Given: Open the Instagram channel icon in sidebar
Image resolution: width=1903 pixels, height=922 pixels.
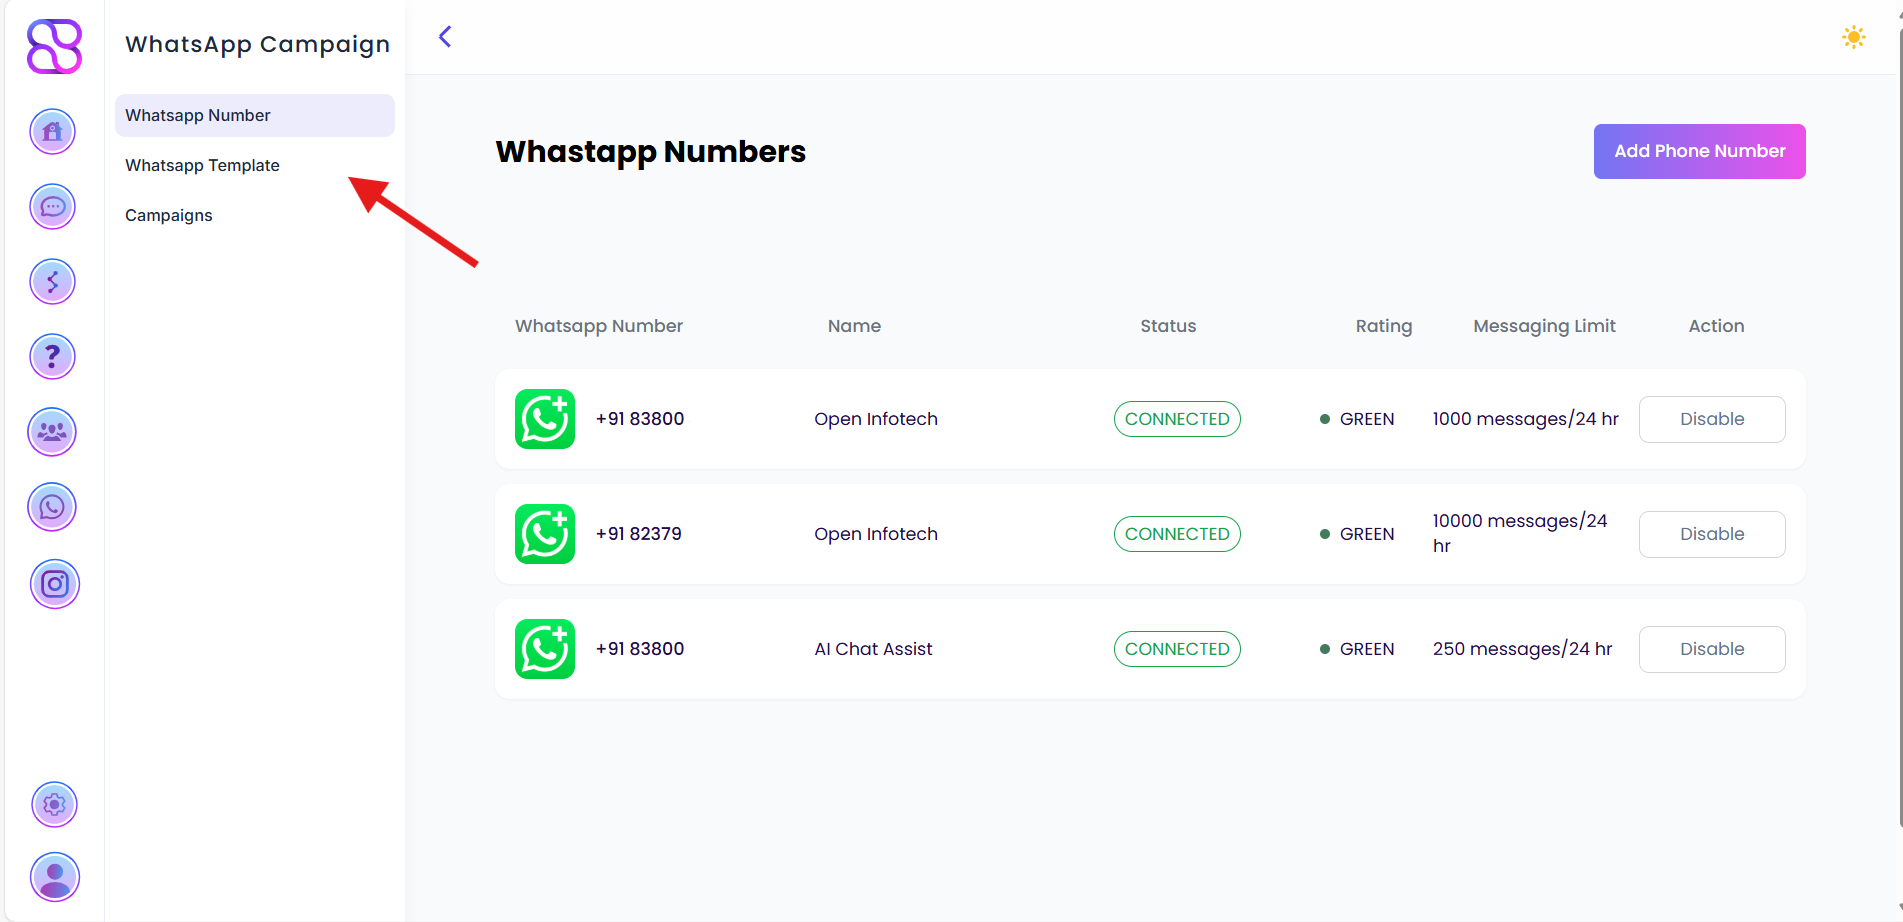Looking at the screenshot, I should tap(54, 584).
